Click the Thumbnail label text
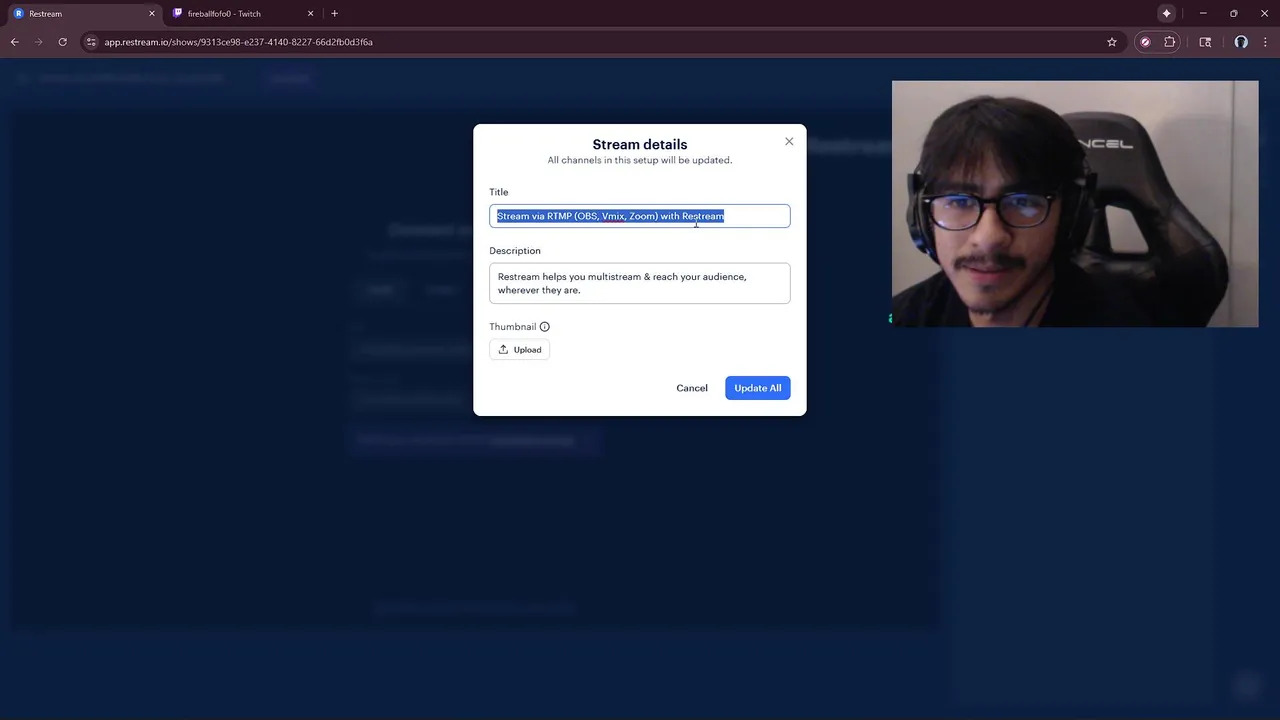 pos(513,327)
